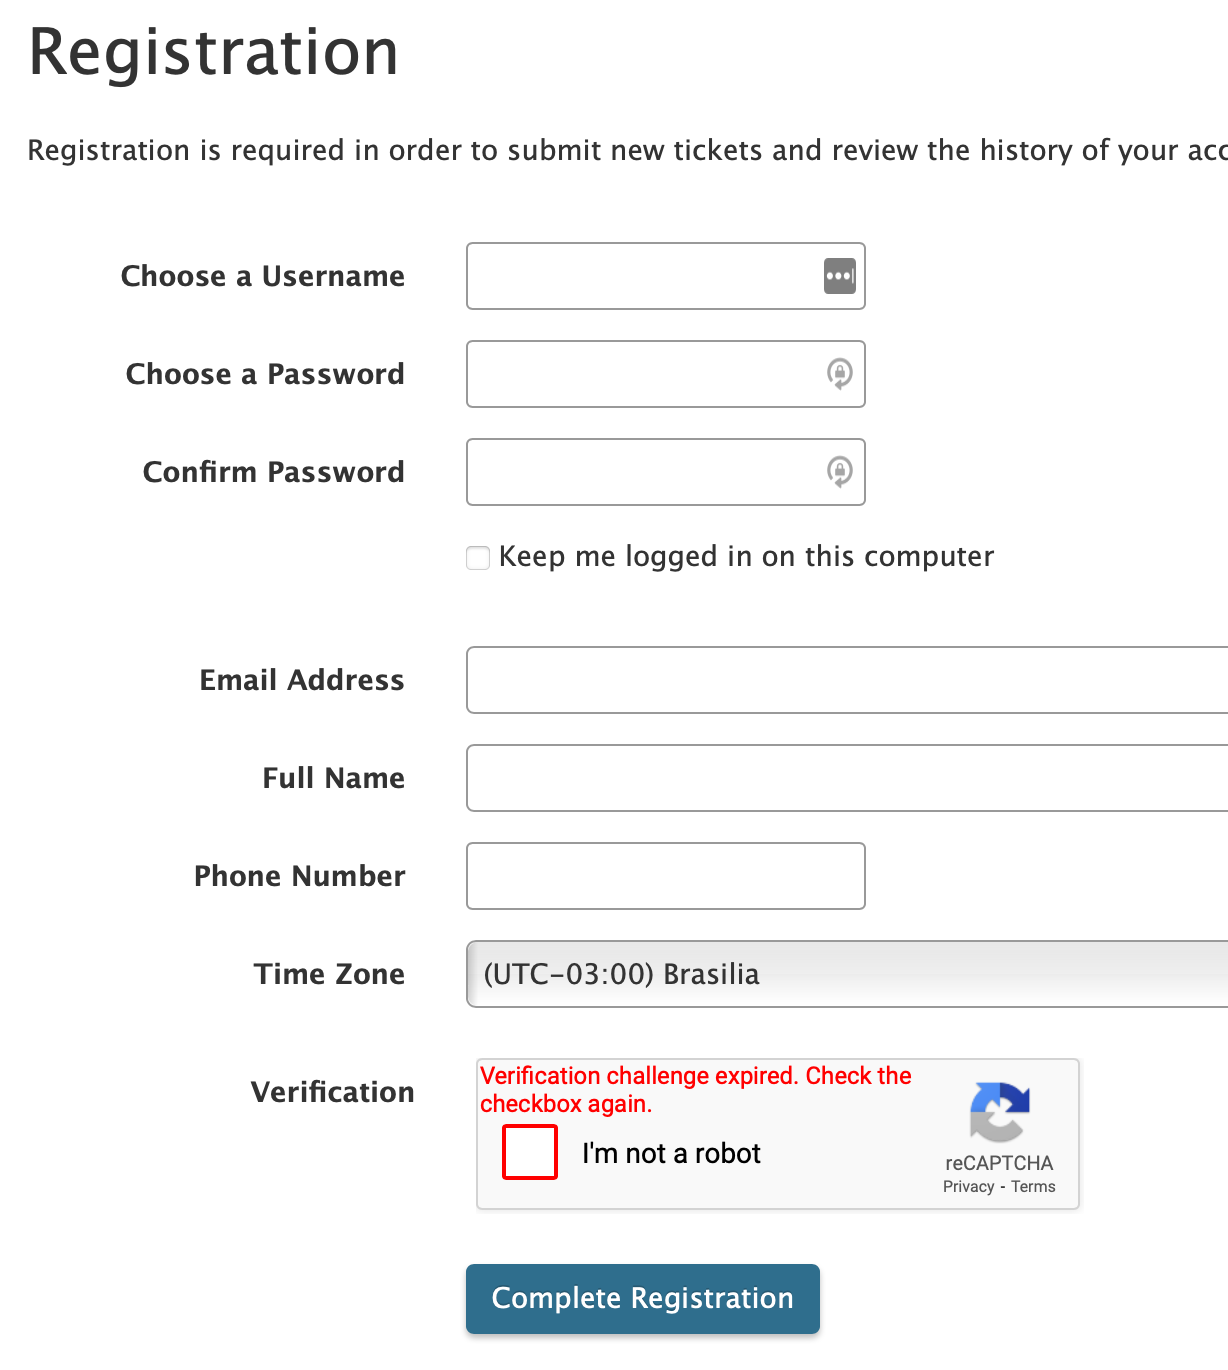This screenshot has height=1370, width=1228.
Task: Click the Time Zone label
Action: pos(329,974)
